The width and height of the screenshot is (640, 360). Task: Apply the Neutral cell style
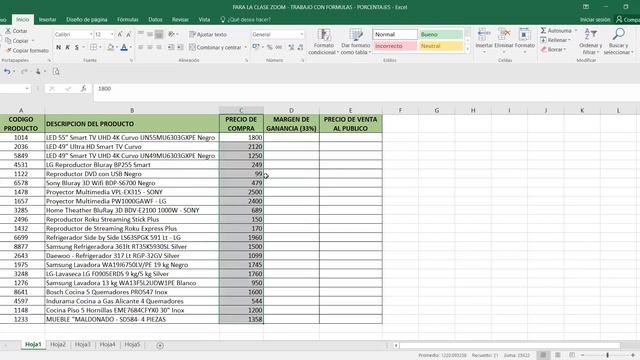coord(441,46)
